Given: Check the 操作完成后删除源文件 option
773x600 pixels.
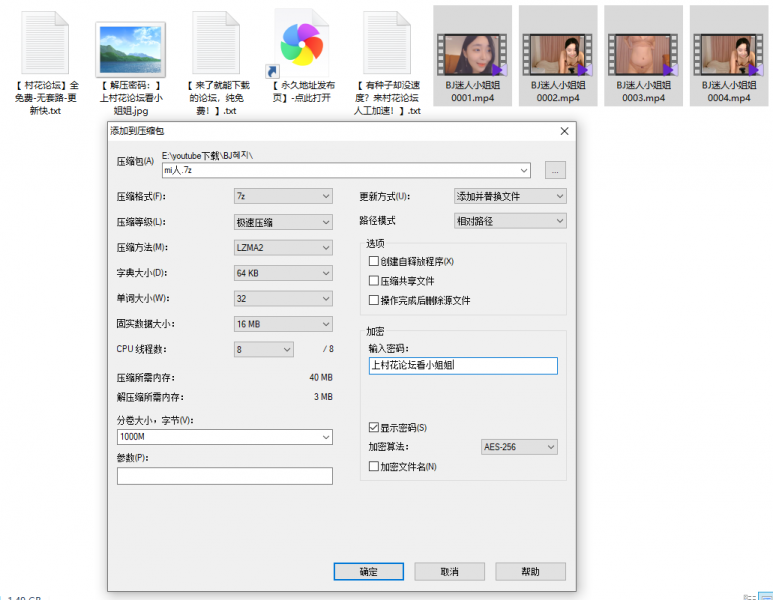Looking at the screenshot, I should coord(375,300).
